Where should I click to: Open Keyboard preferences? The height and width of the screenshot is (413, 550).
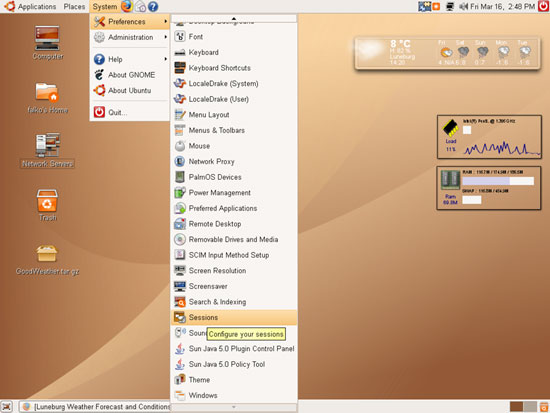tap(234, 52)
